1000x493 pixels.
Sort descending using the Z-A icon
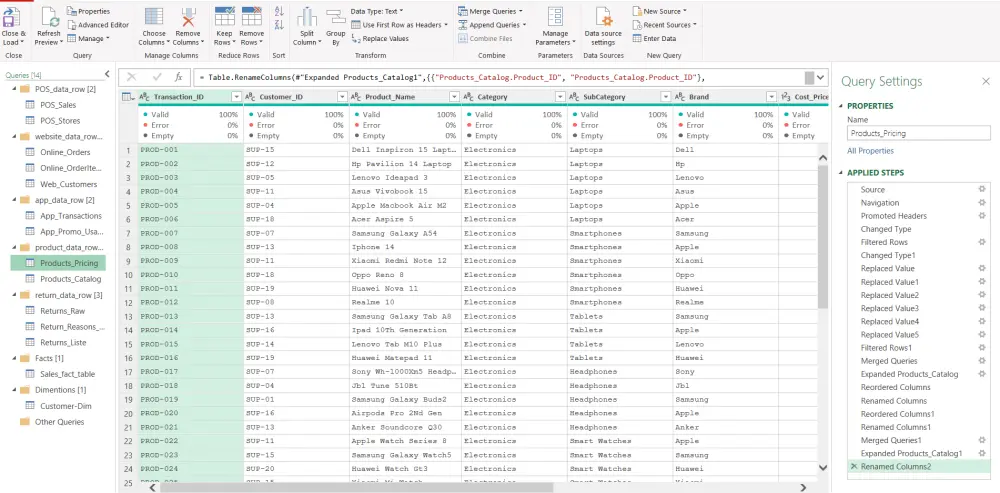pyautogui.click(x=279, y=25)
